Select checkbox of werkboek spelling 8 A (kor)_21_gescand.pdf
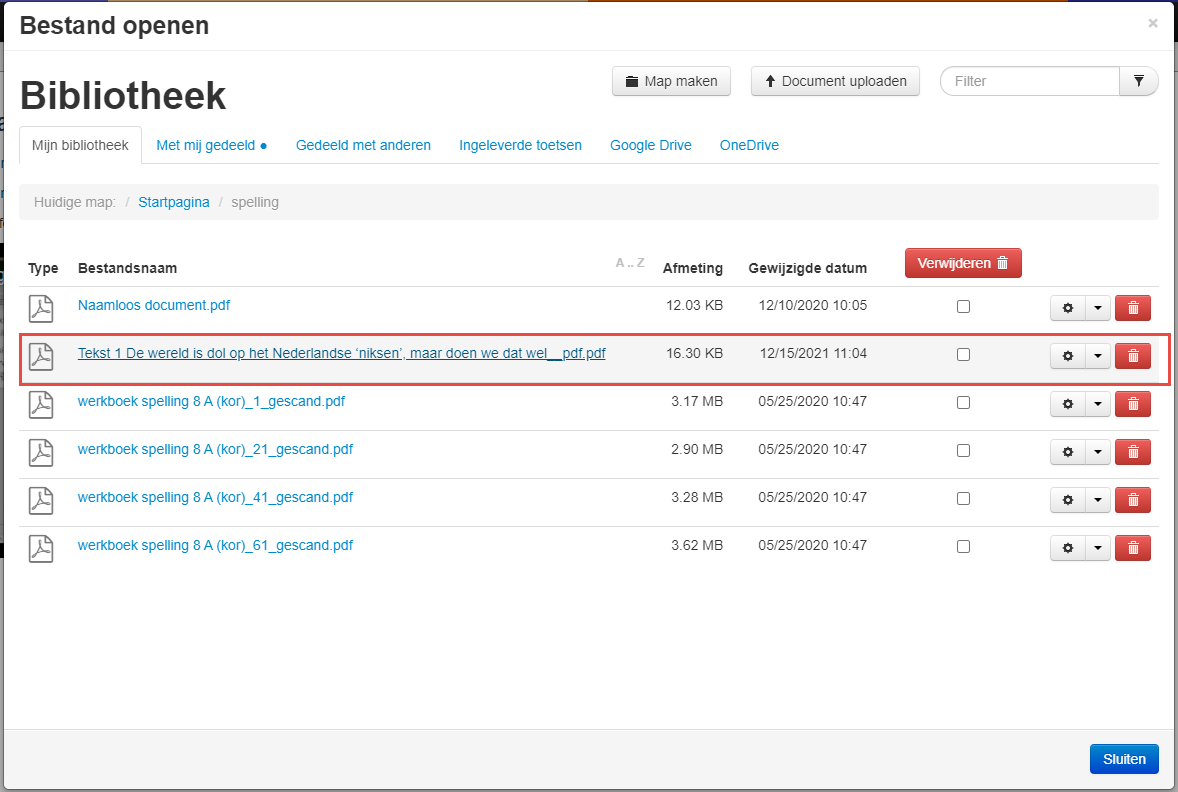 (963, 451)
